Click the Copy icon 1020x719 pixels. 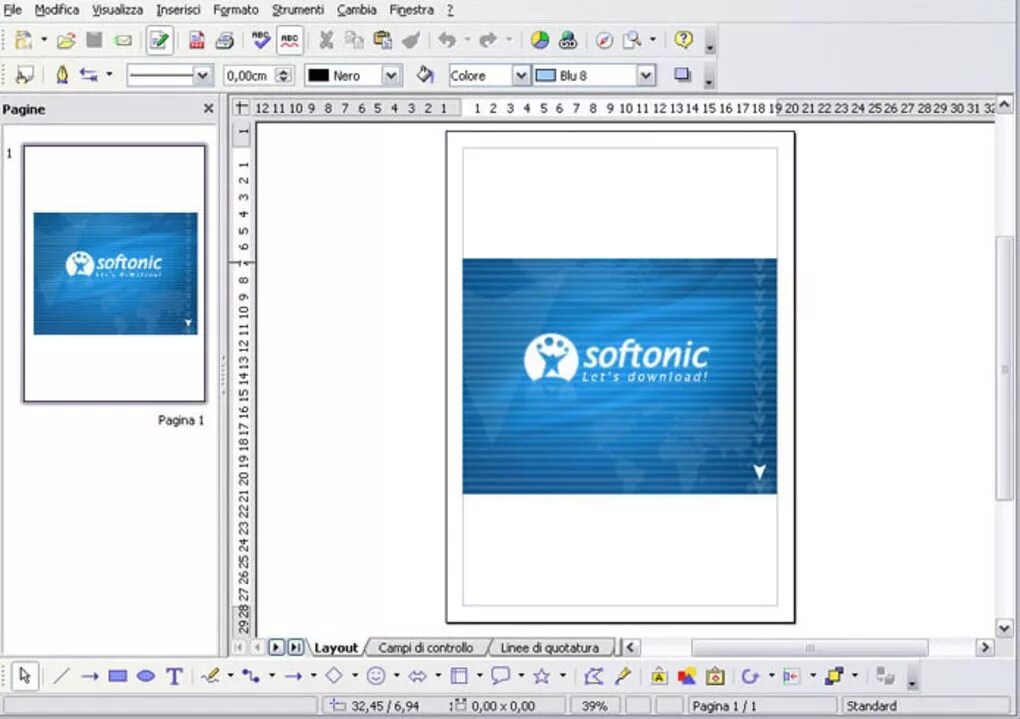[x=354, y=40]
